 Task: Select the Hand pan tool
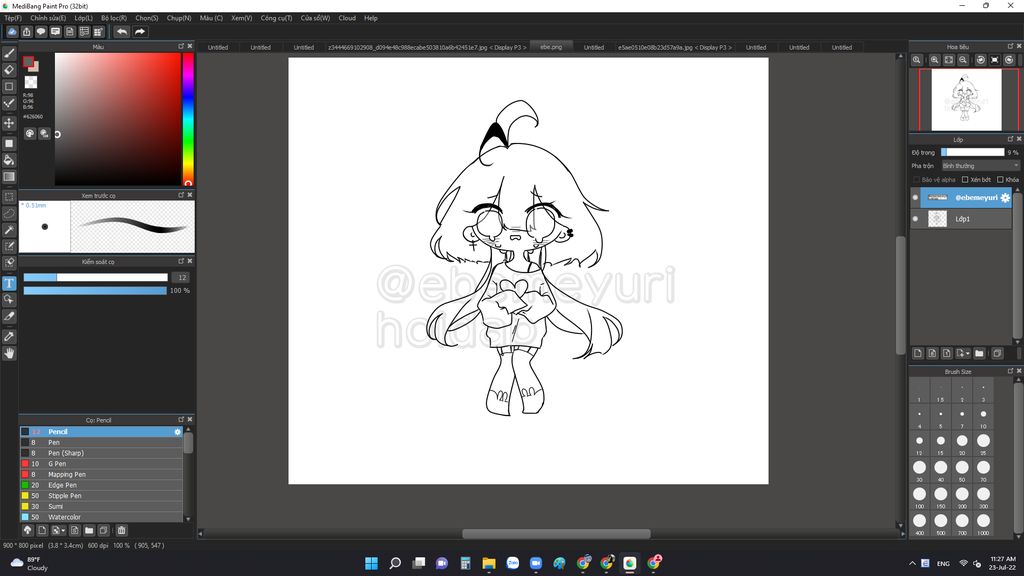[x=9, y=353]
